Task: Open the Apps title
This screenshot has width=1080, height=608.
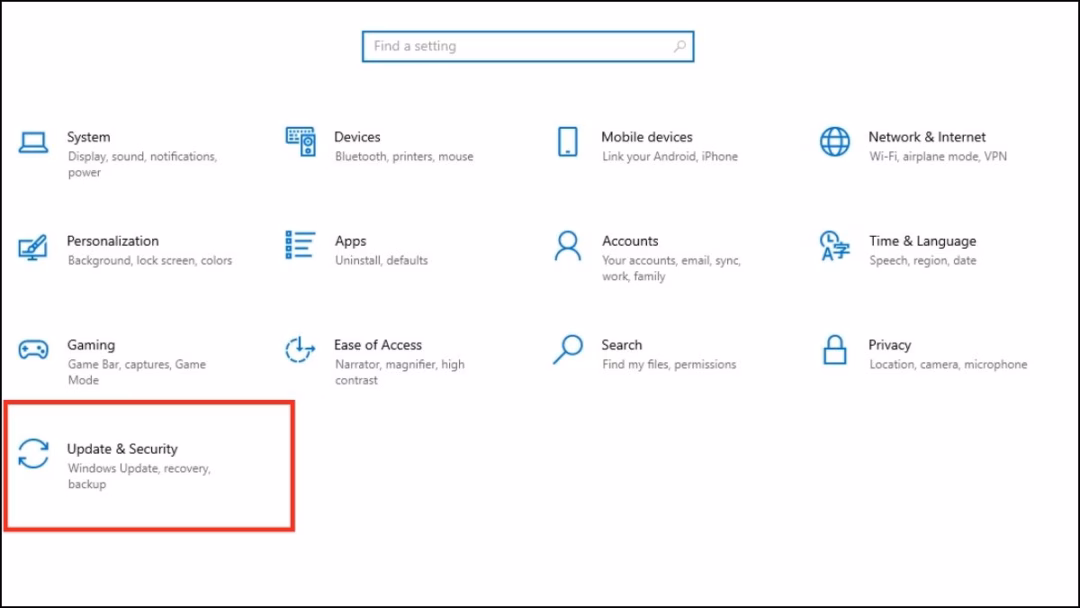Action: coord(351,242)
